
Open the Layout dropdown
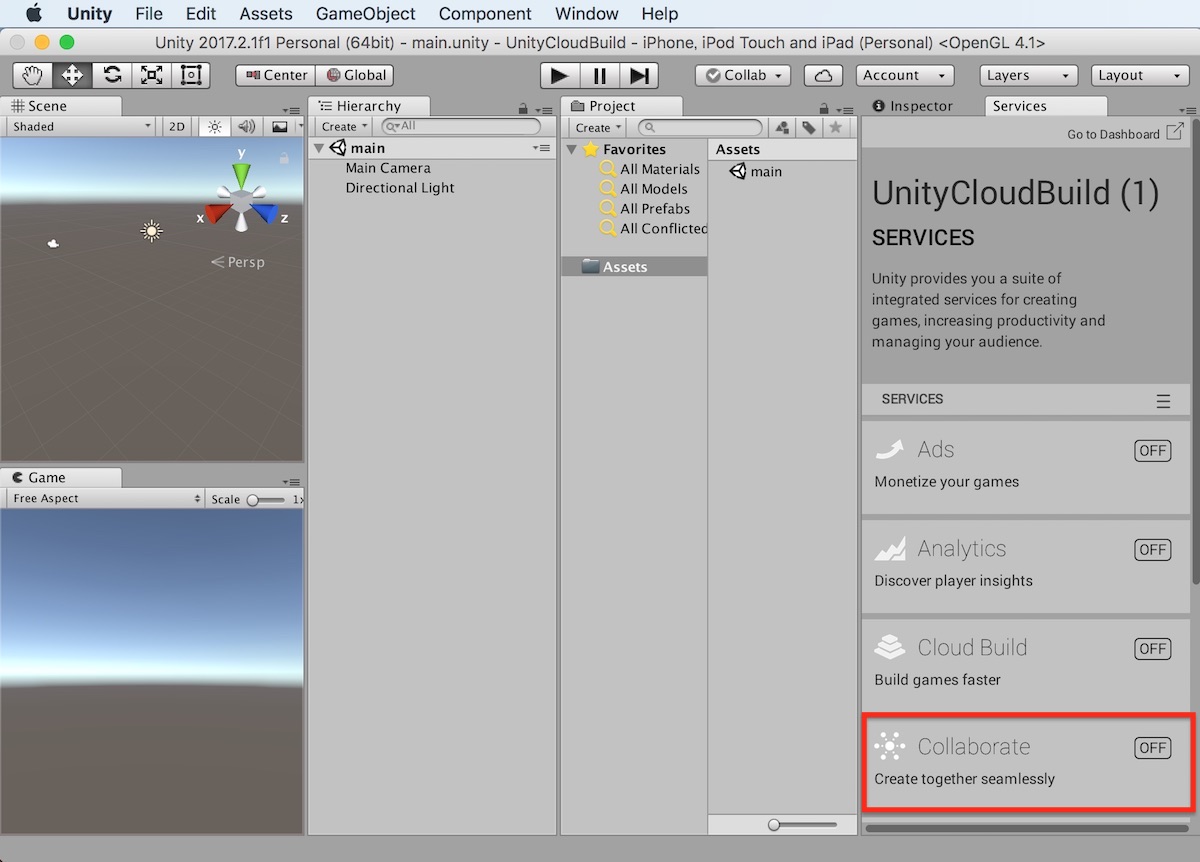click(x=1139, y=75)
